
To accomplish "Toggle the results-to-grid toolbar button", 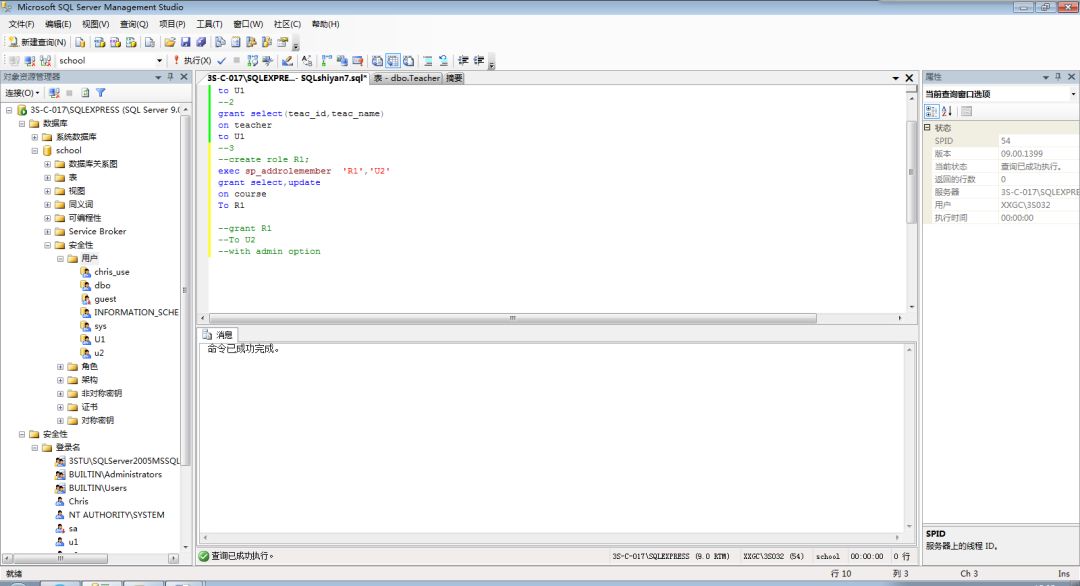I will click(392, 60).
